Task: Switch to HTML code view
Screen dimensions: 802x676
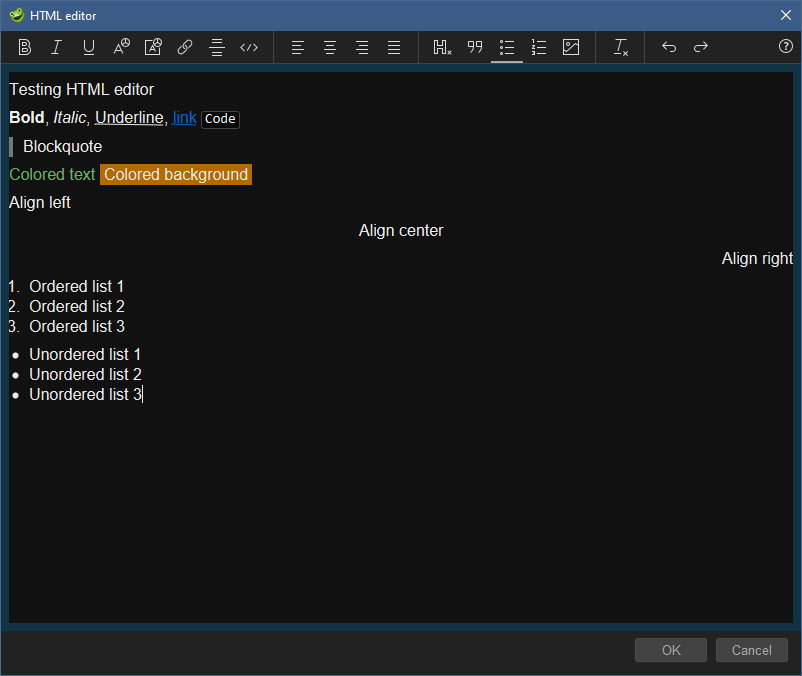Action: pyautogui.click(x=249, y=47)
